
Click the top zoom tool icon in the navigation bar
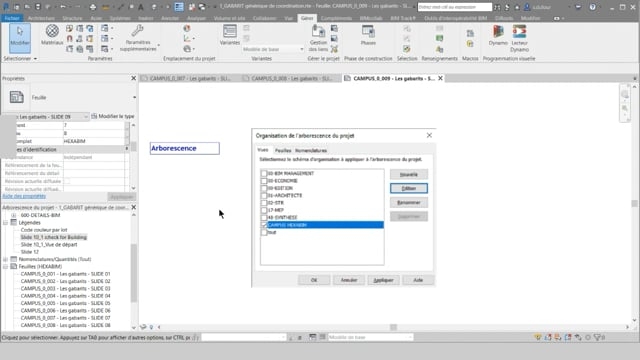(625, 94)
